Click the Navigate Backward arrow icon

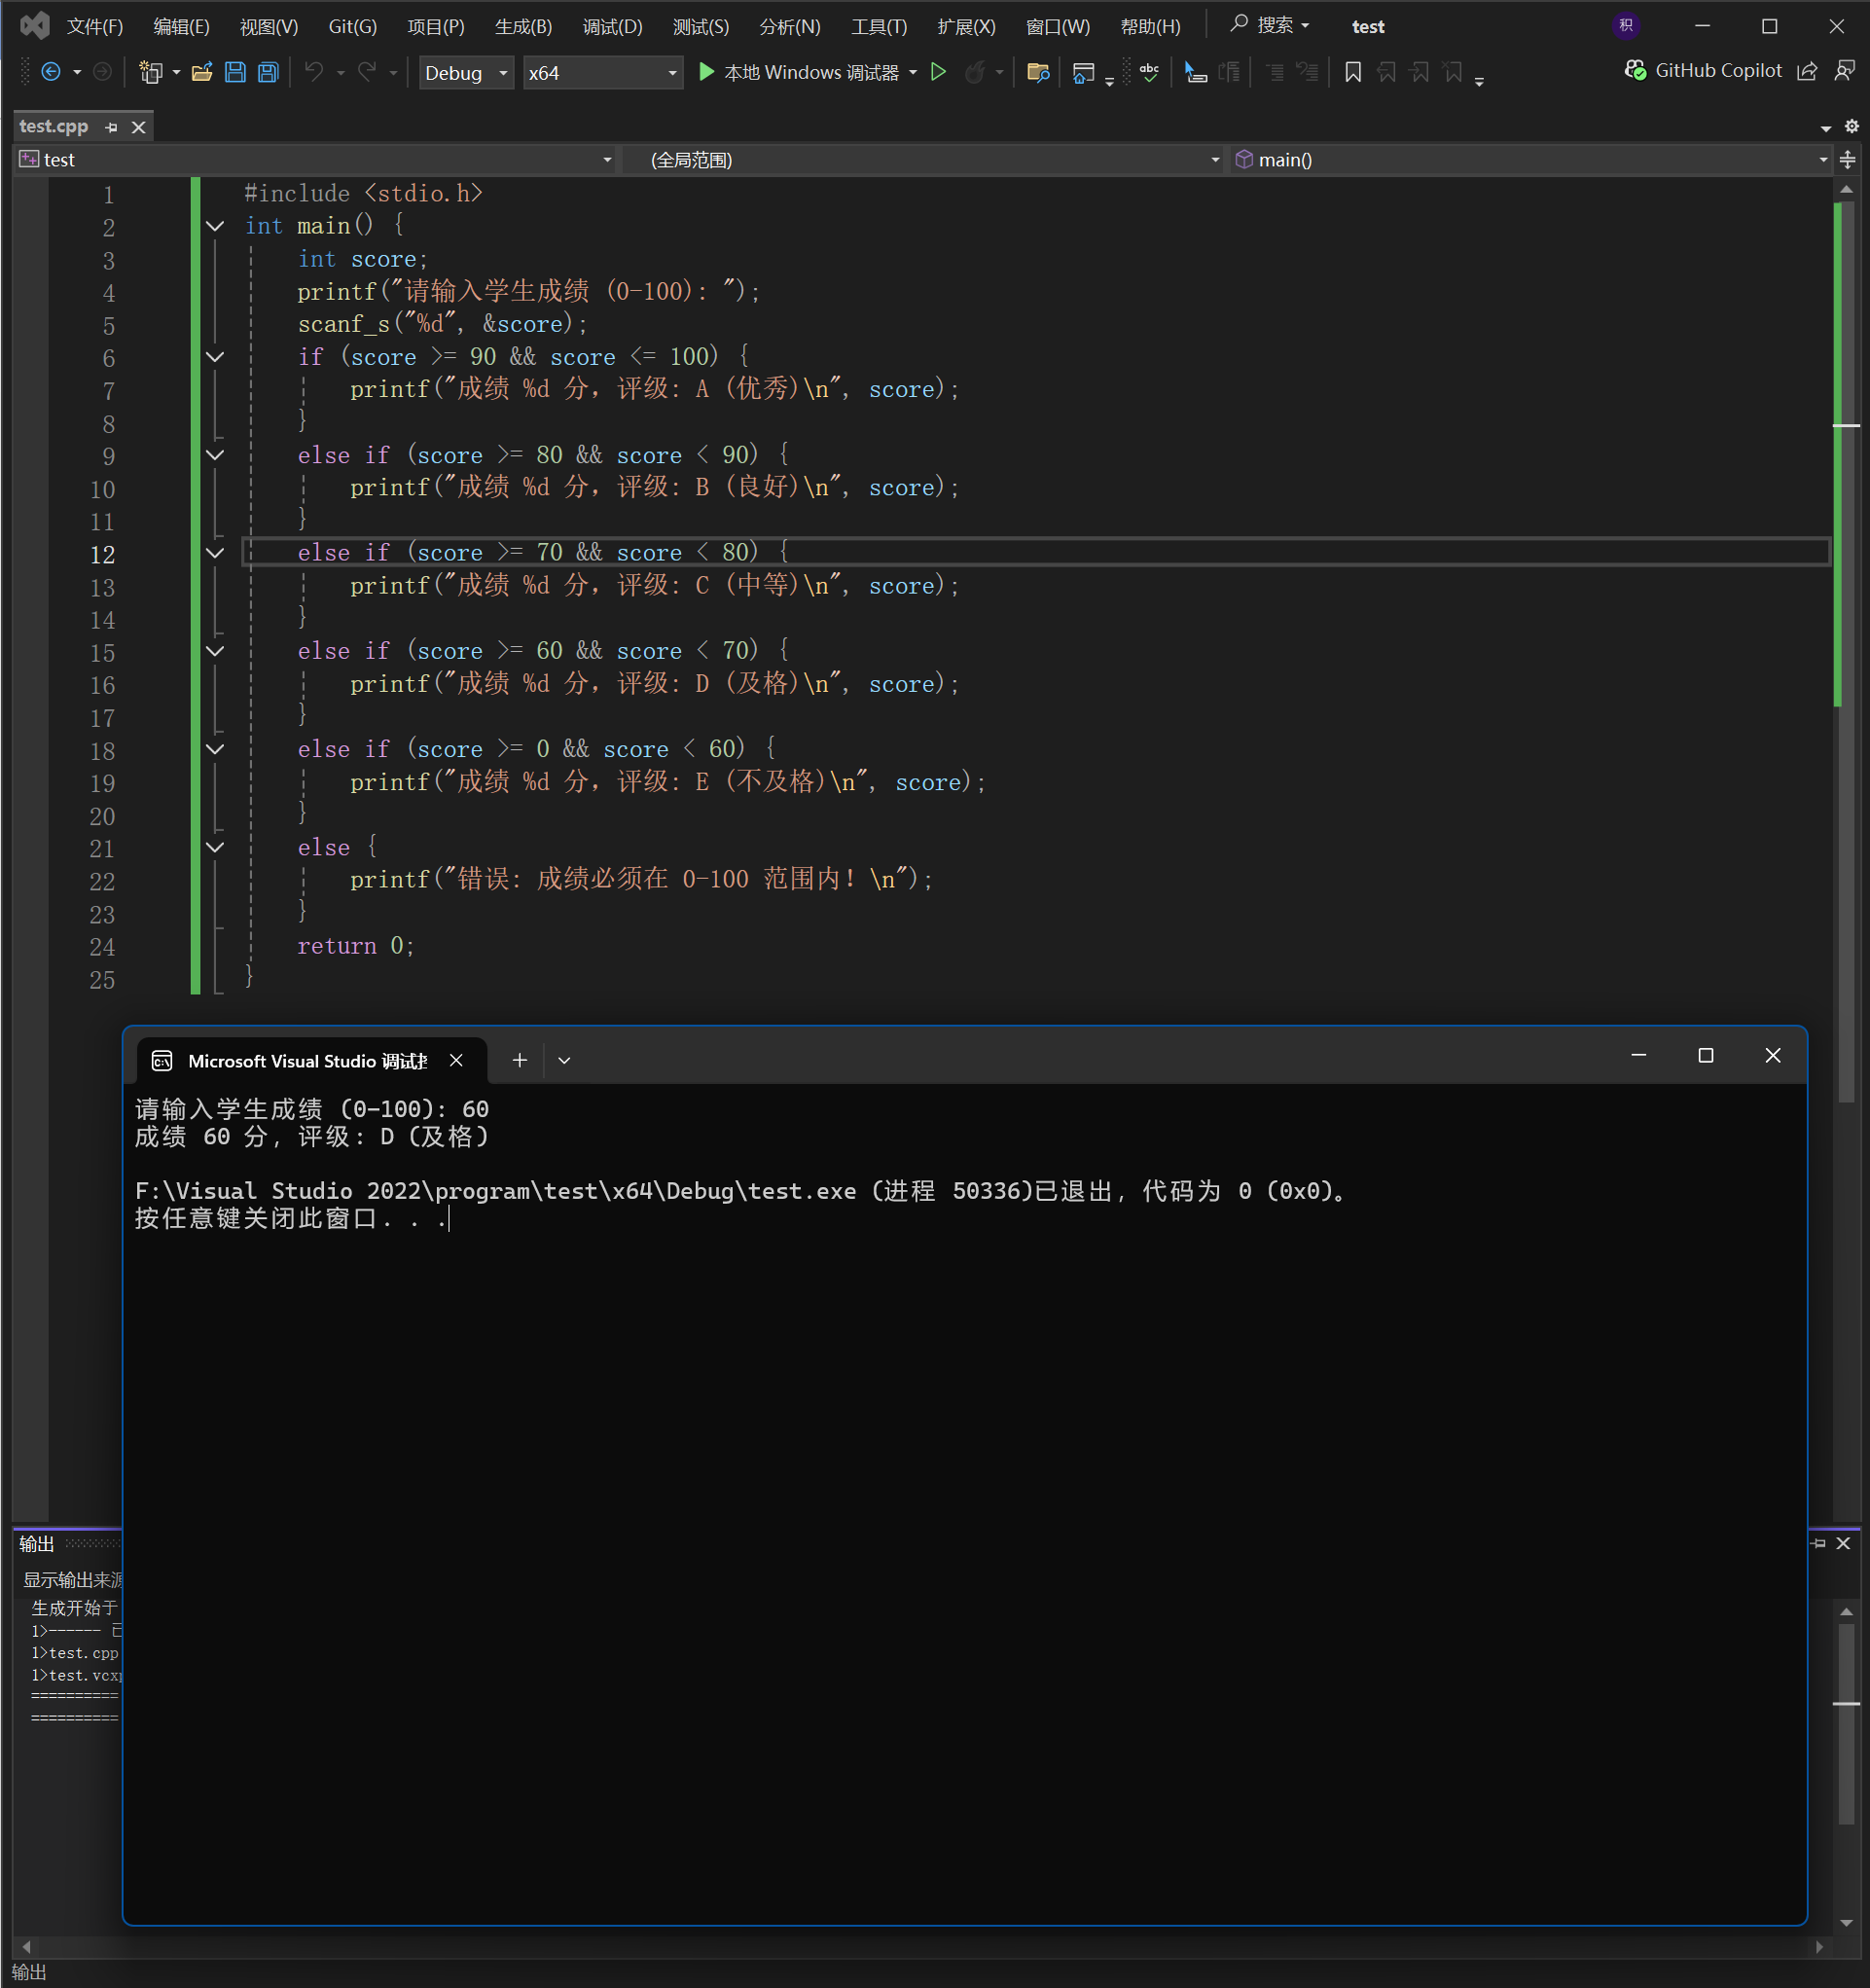pos(51,72)
